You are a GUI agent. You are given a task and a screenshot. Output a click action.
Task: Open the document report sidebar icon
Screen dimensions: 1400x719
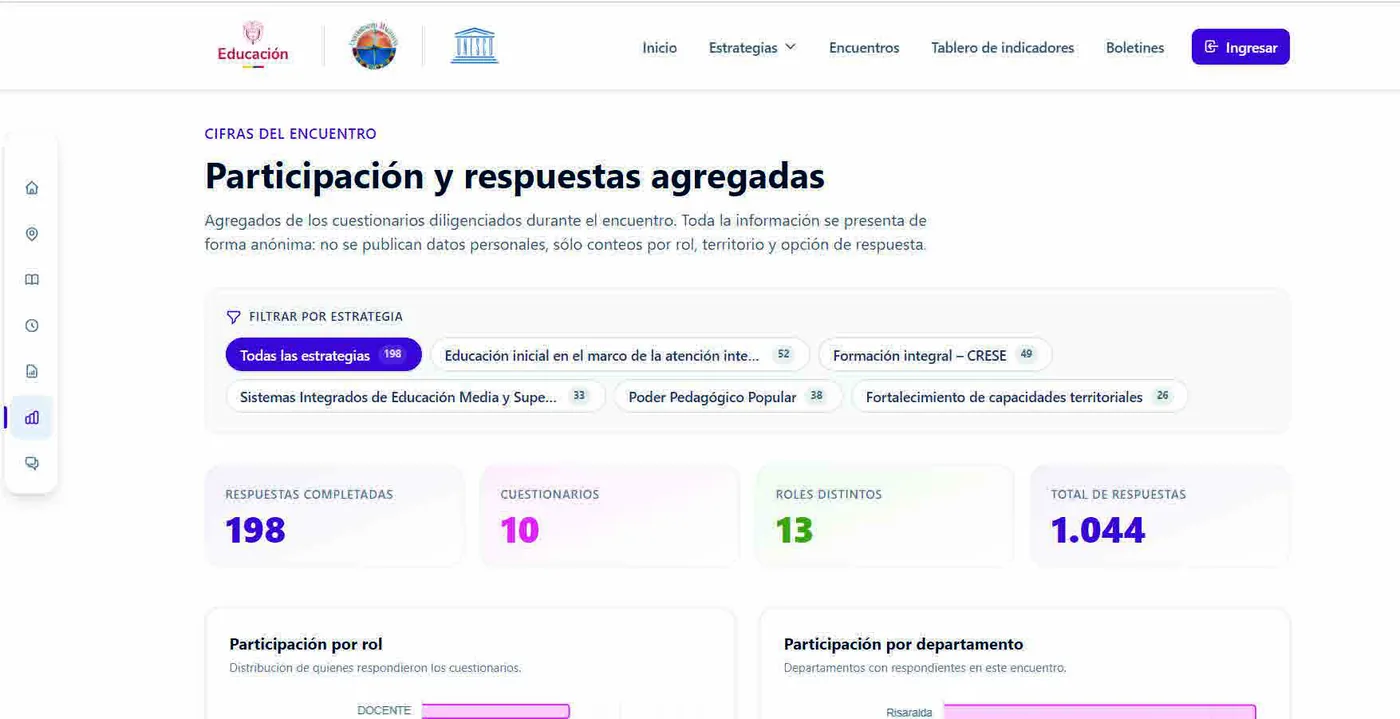click(32, 372)
